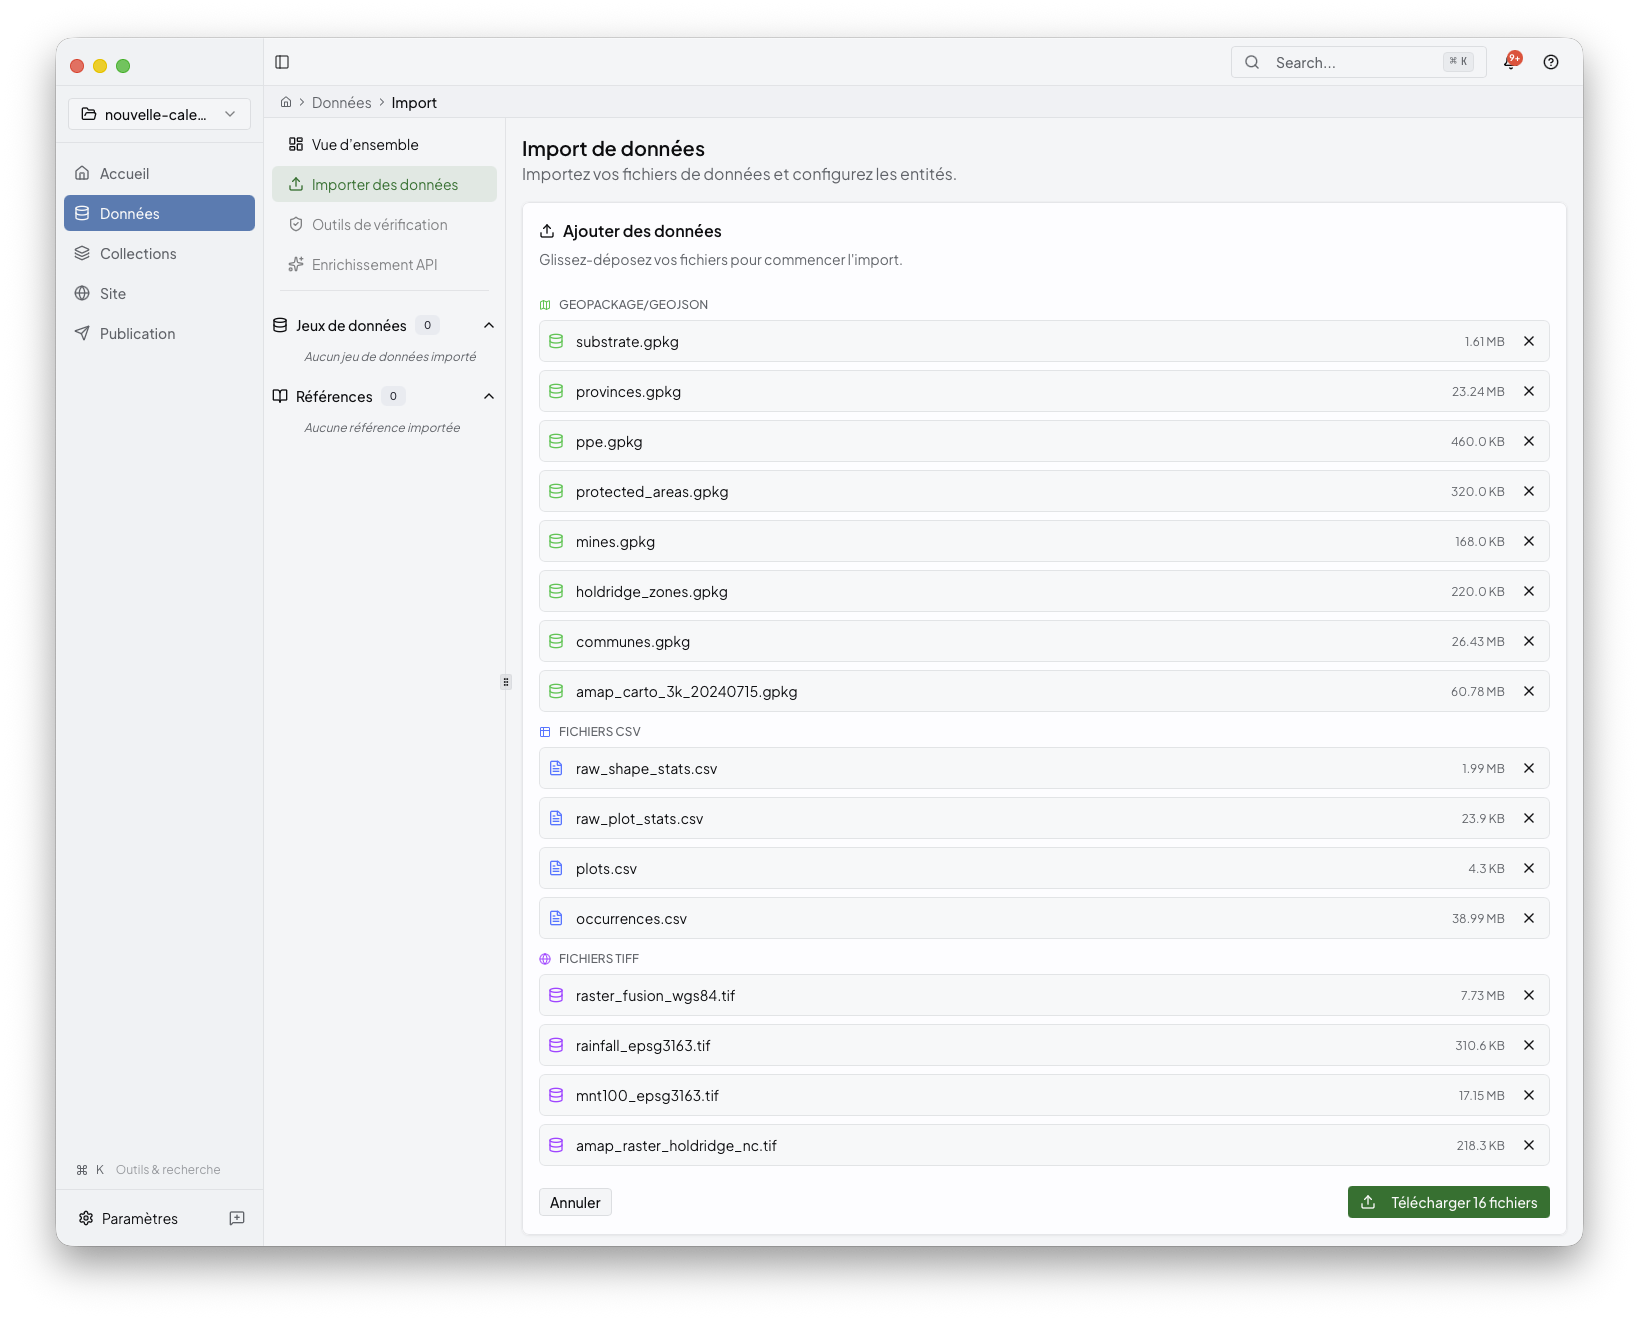Dismiss rainfall_epsg3163.tif with its X button
Viewport: 1639px width, 1320px height.
click(1529, 1045)
